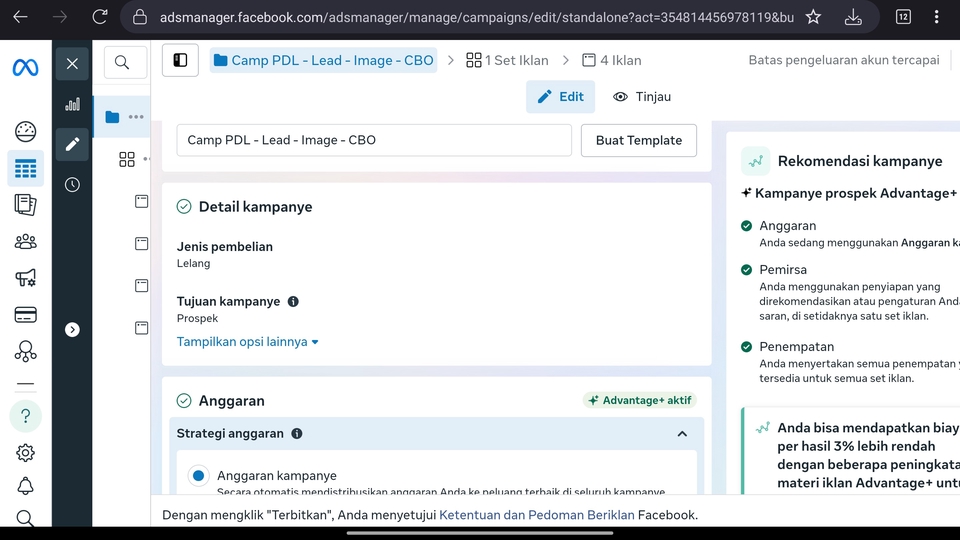The width and height of the screenshot is (960, 540).
Task: Switch to the Tinjau review tab
Action: 642,97
